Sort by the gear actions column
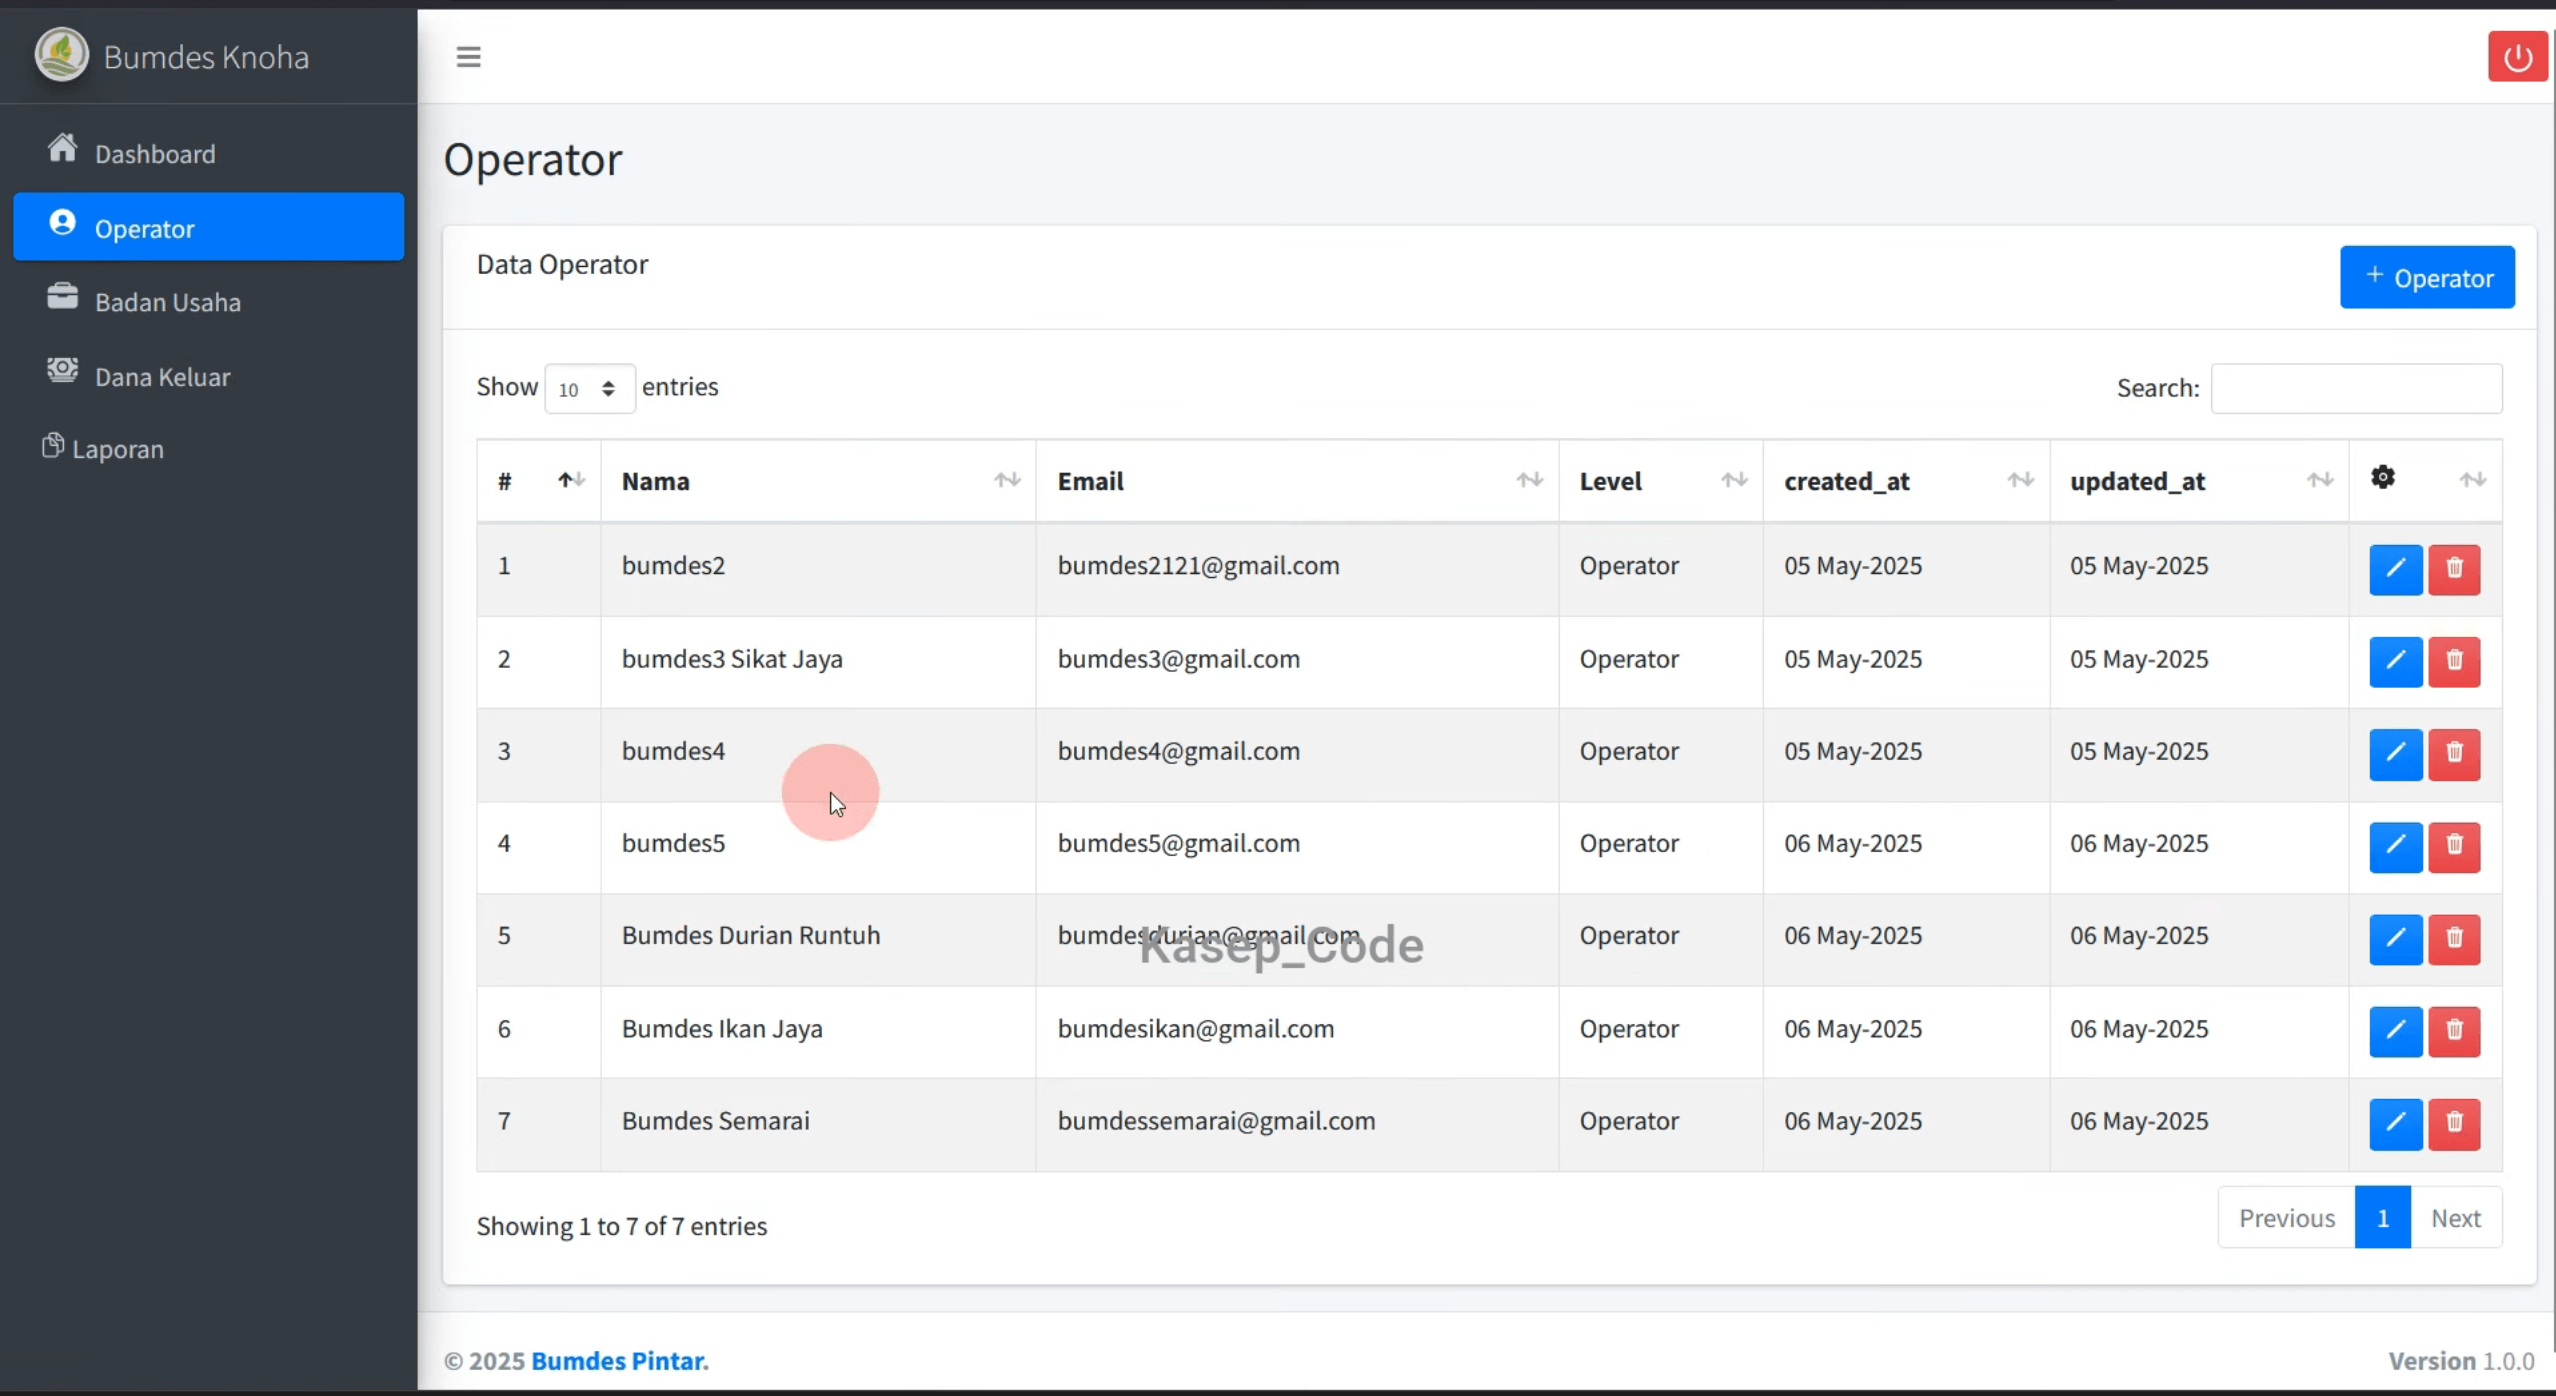This screenshot has height=1396, width=2556. [2425, 481]
